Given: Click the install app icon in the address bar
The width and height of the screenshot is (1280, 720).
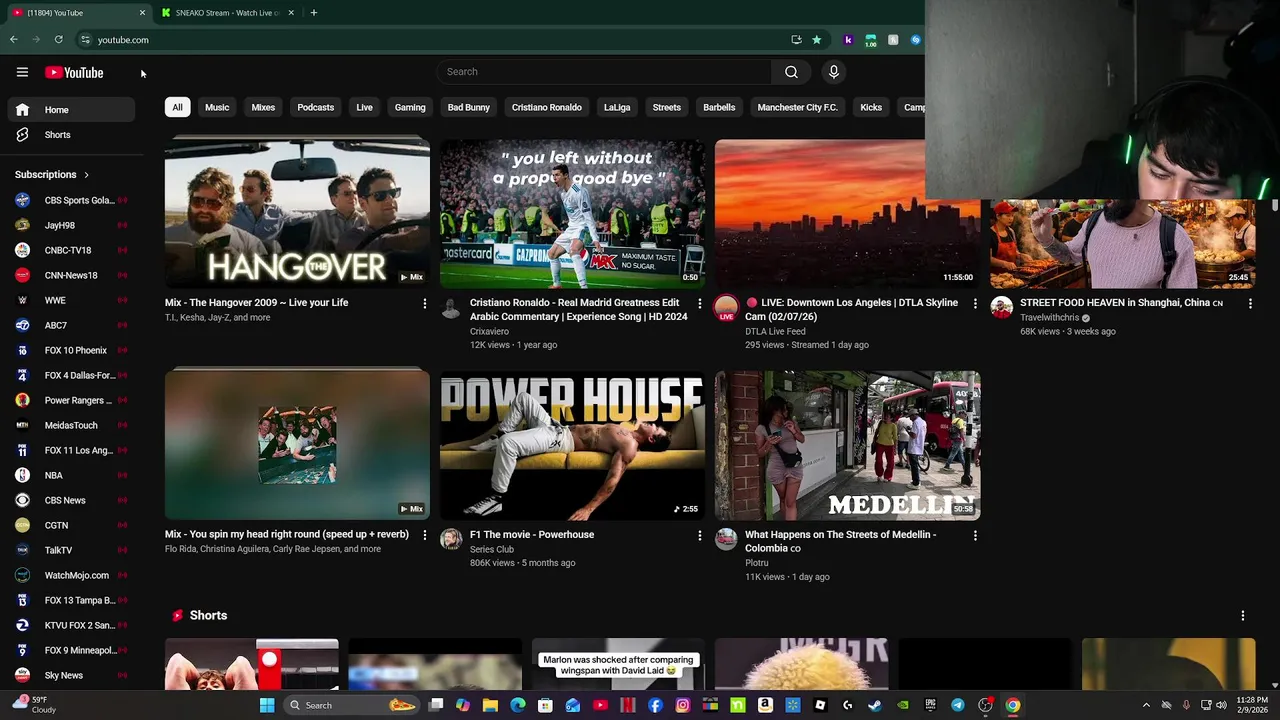Looking at the screenshot, I should click(x=796, y=40).
